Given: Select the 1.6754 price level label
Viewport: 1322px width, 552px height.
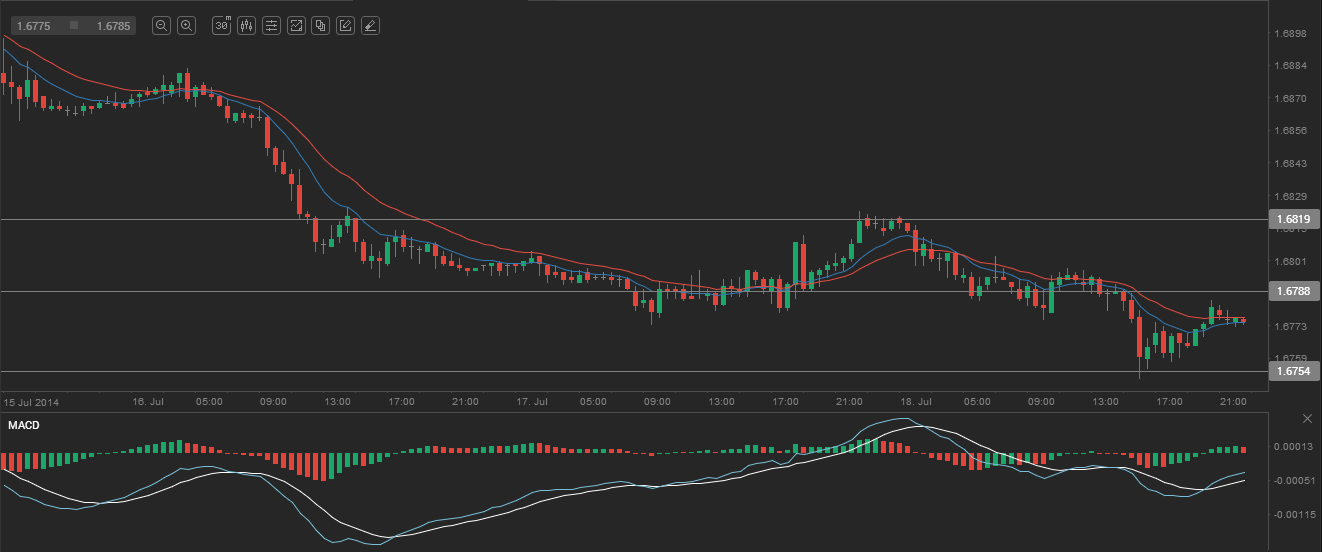Looking at the screenshot, I should pyautogui.click(x=1294, y=371).
